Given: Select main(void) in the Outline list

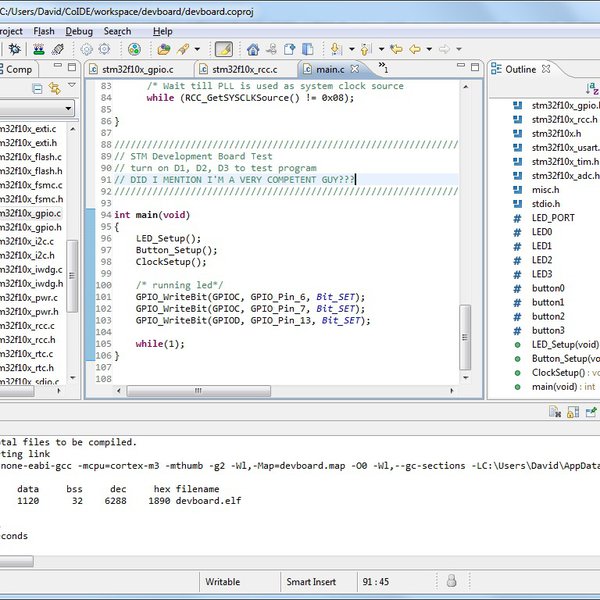Looking at the screenshot, I should pos(553,386).
